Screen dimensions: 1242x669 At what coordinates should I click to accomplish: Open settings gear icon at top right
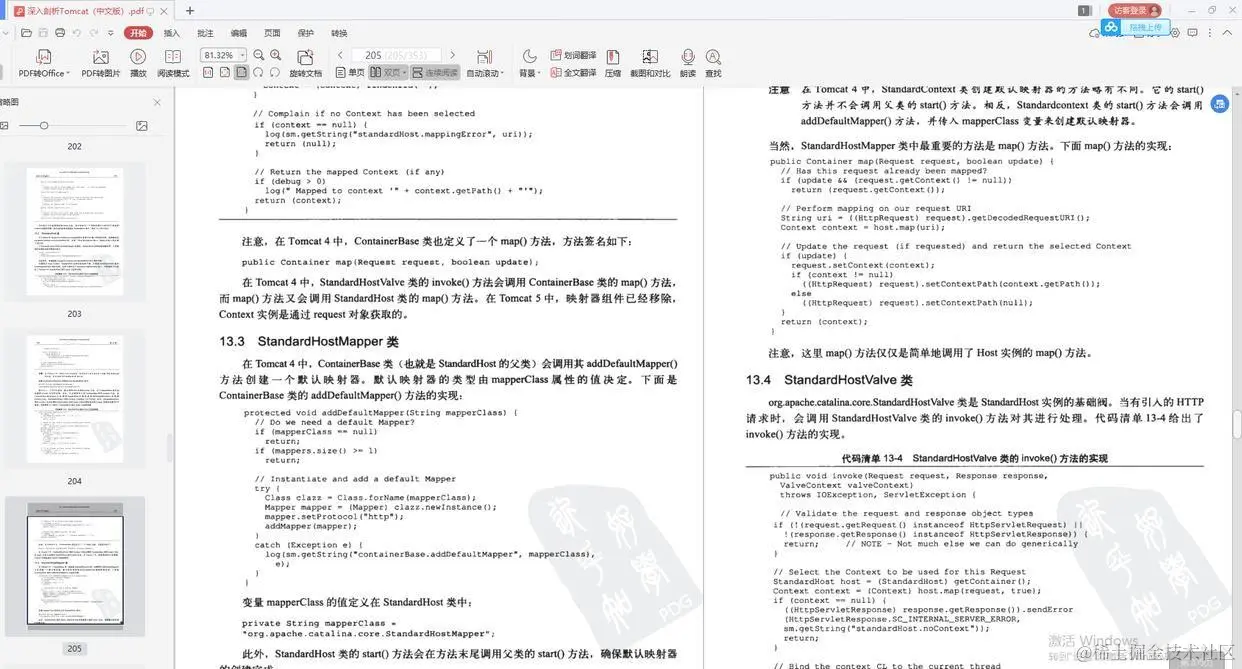tap(1174, 33)
